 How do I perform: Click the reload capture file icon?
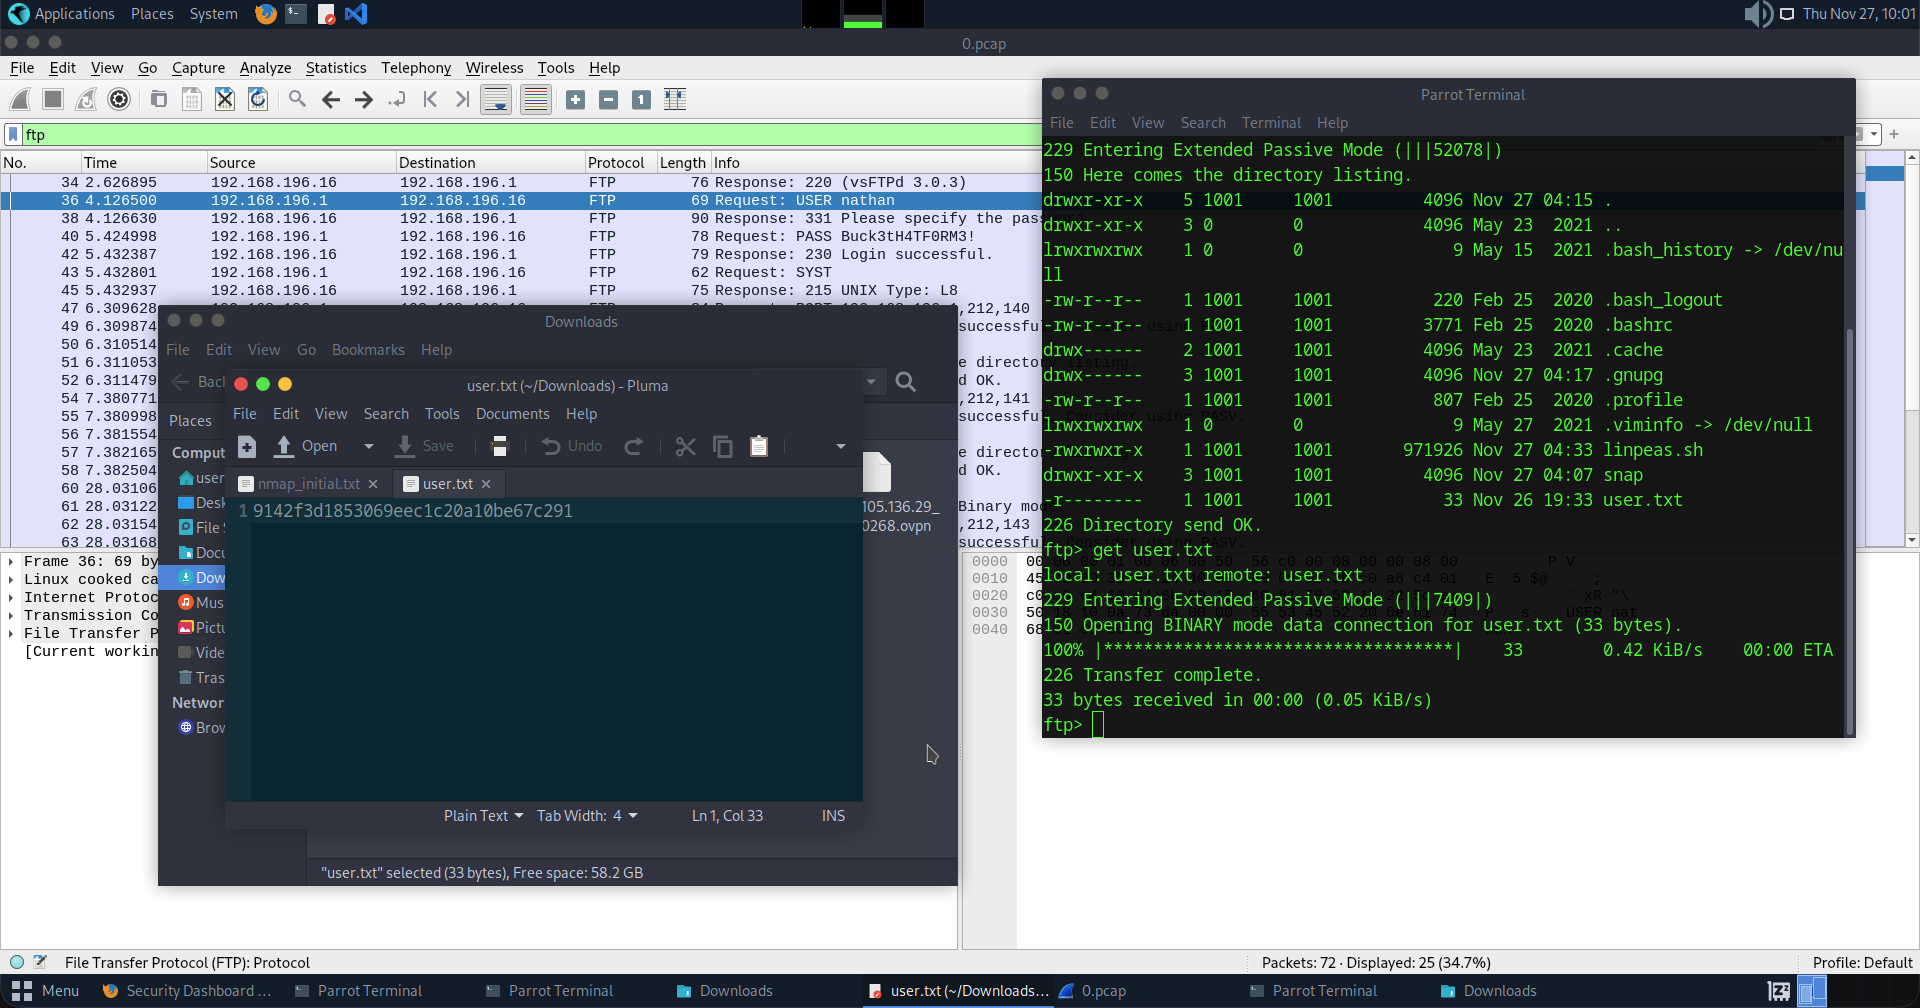(258, 99)
